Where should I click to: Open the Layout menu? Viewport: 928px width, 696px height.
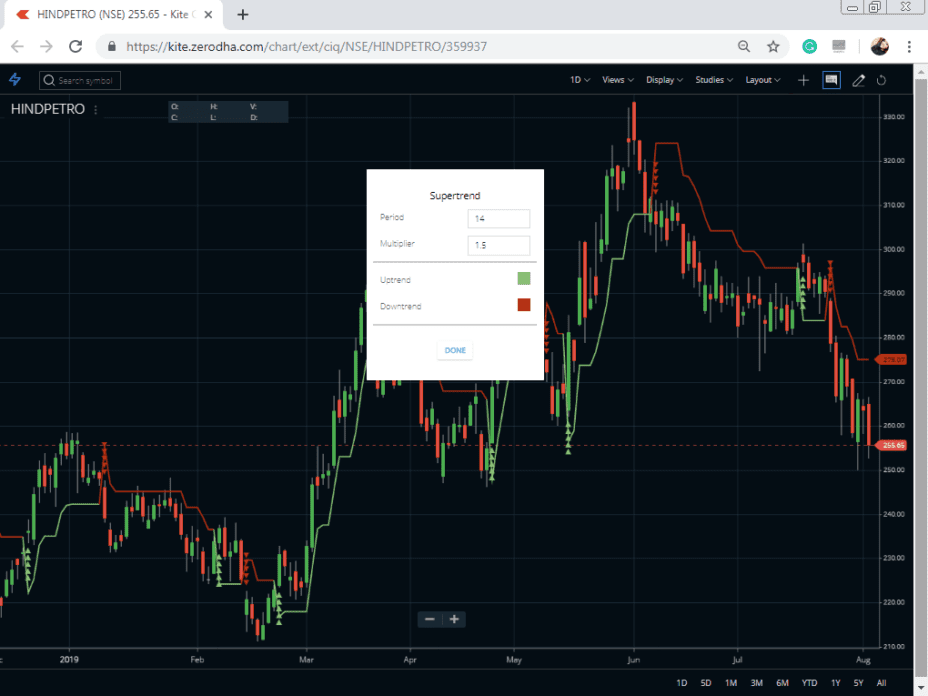coord(763,80)
